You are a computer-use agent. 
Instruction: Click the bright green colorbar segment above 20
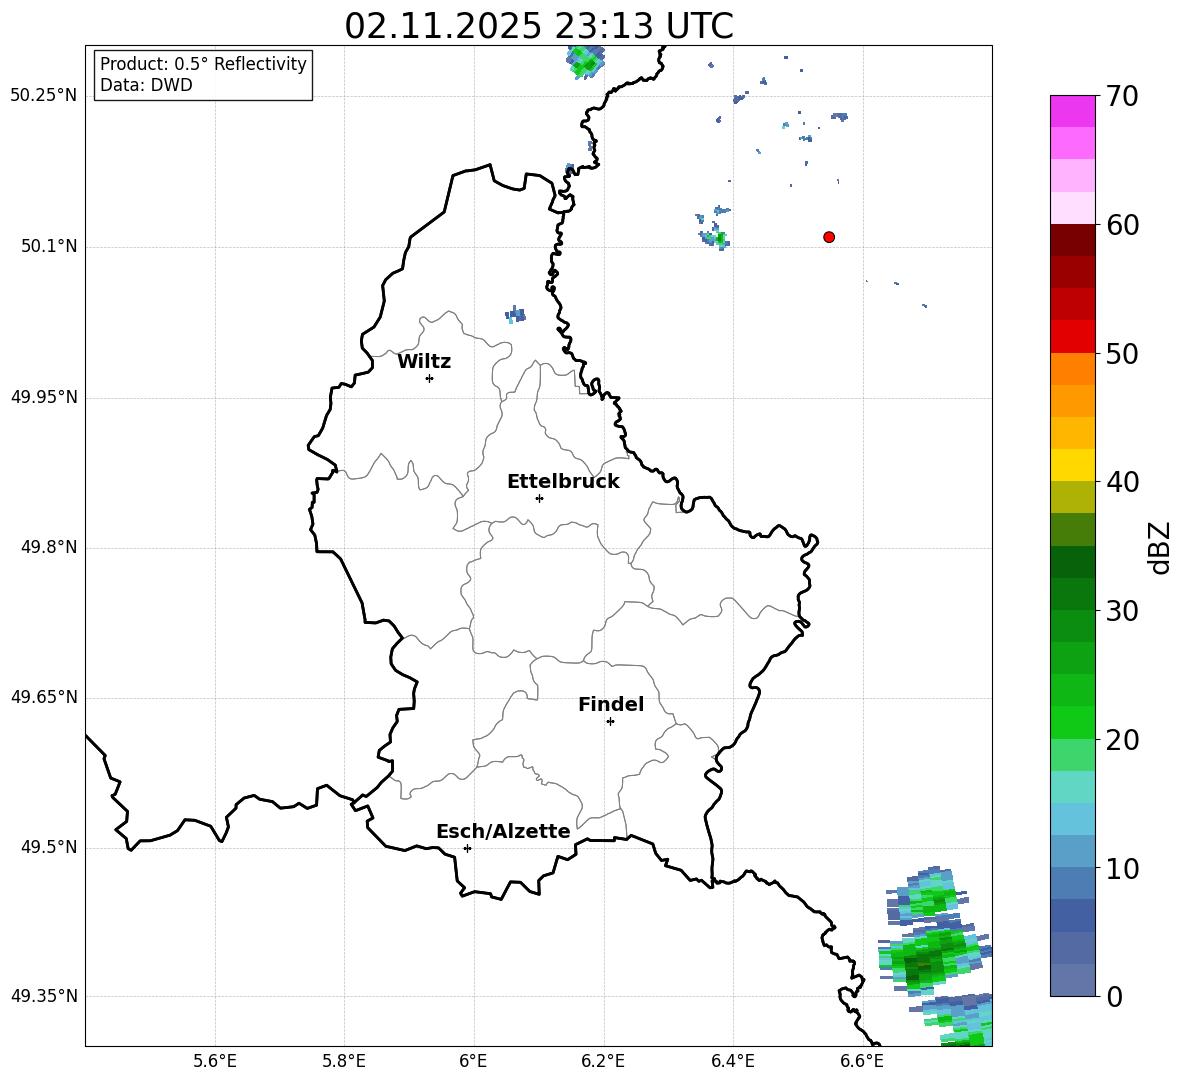tap(1073, 722)
